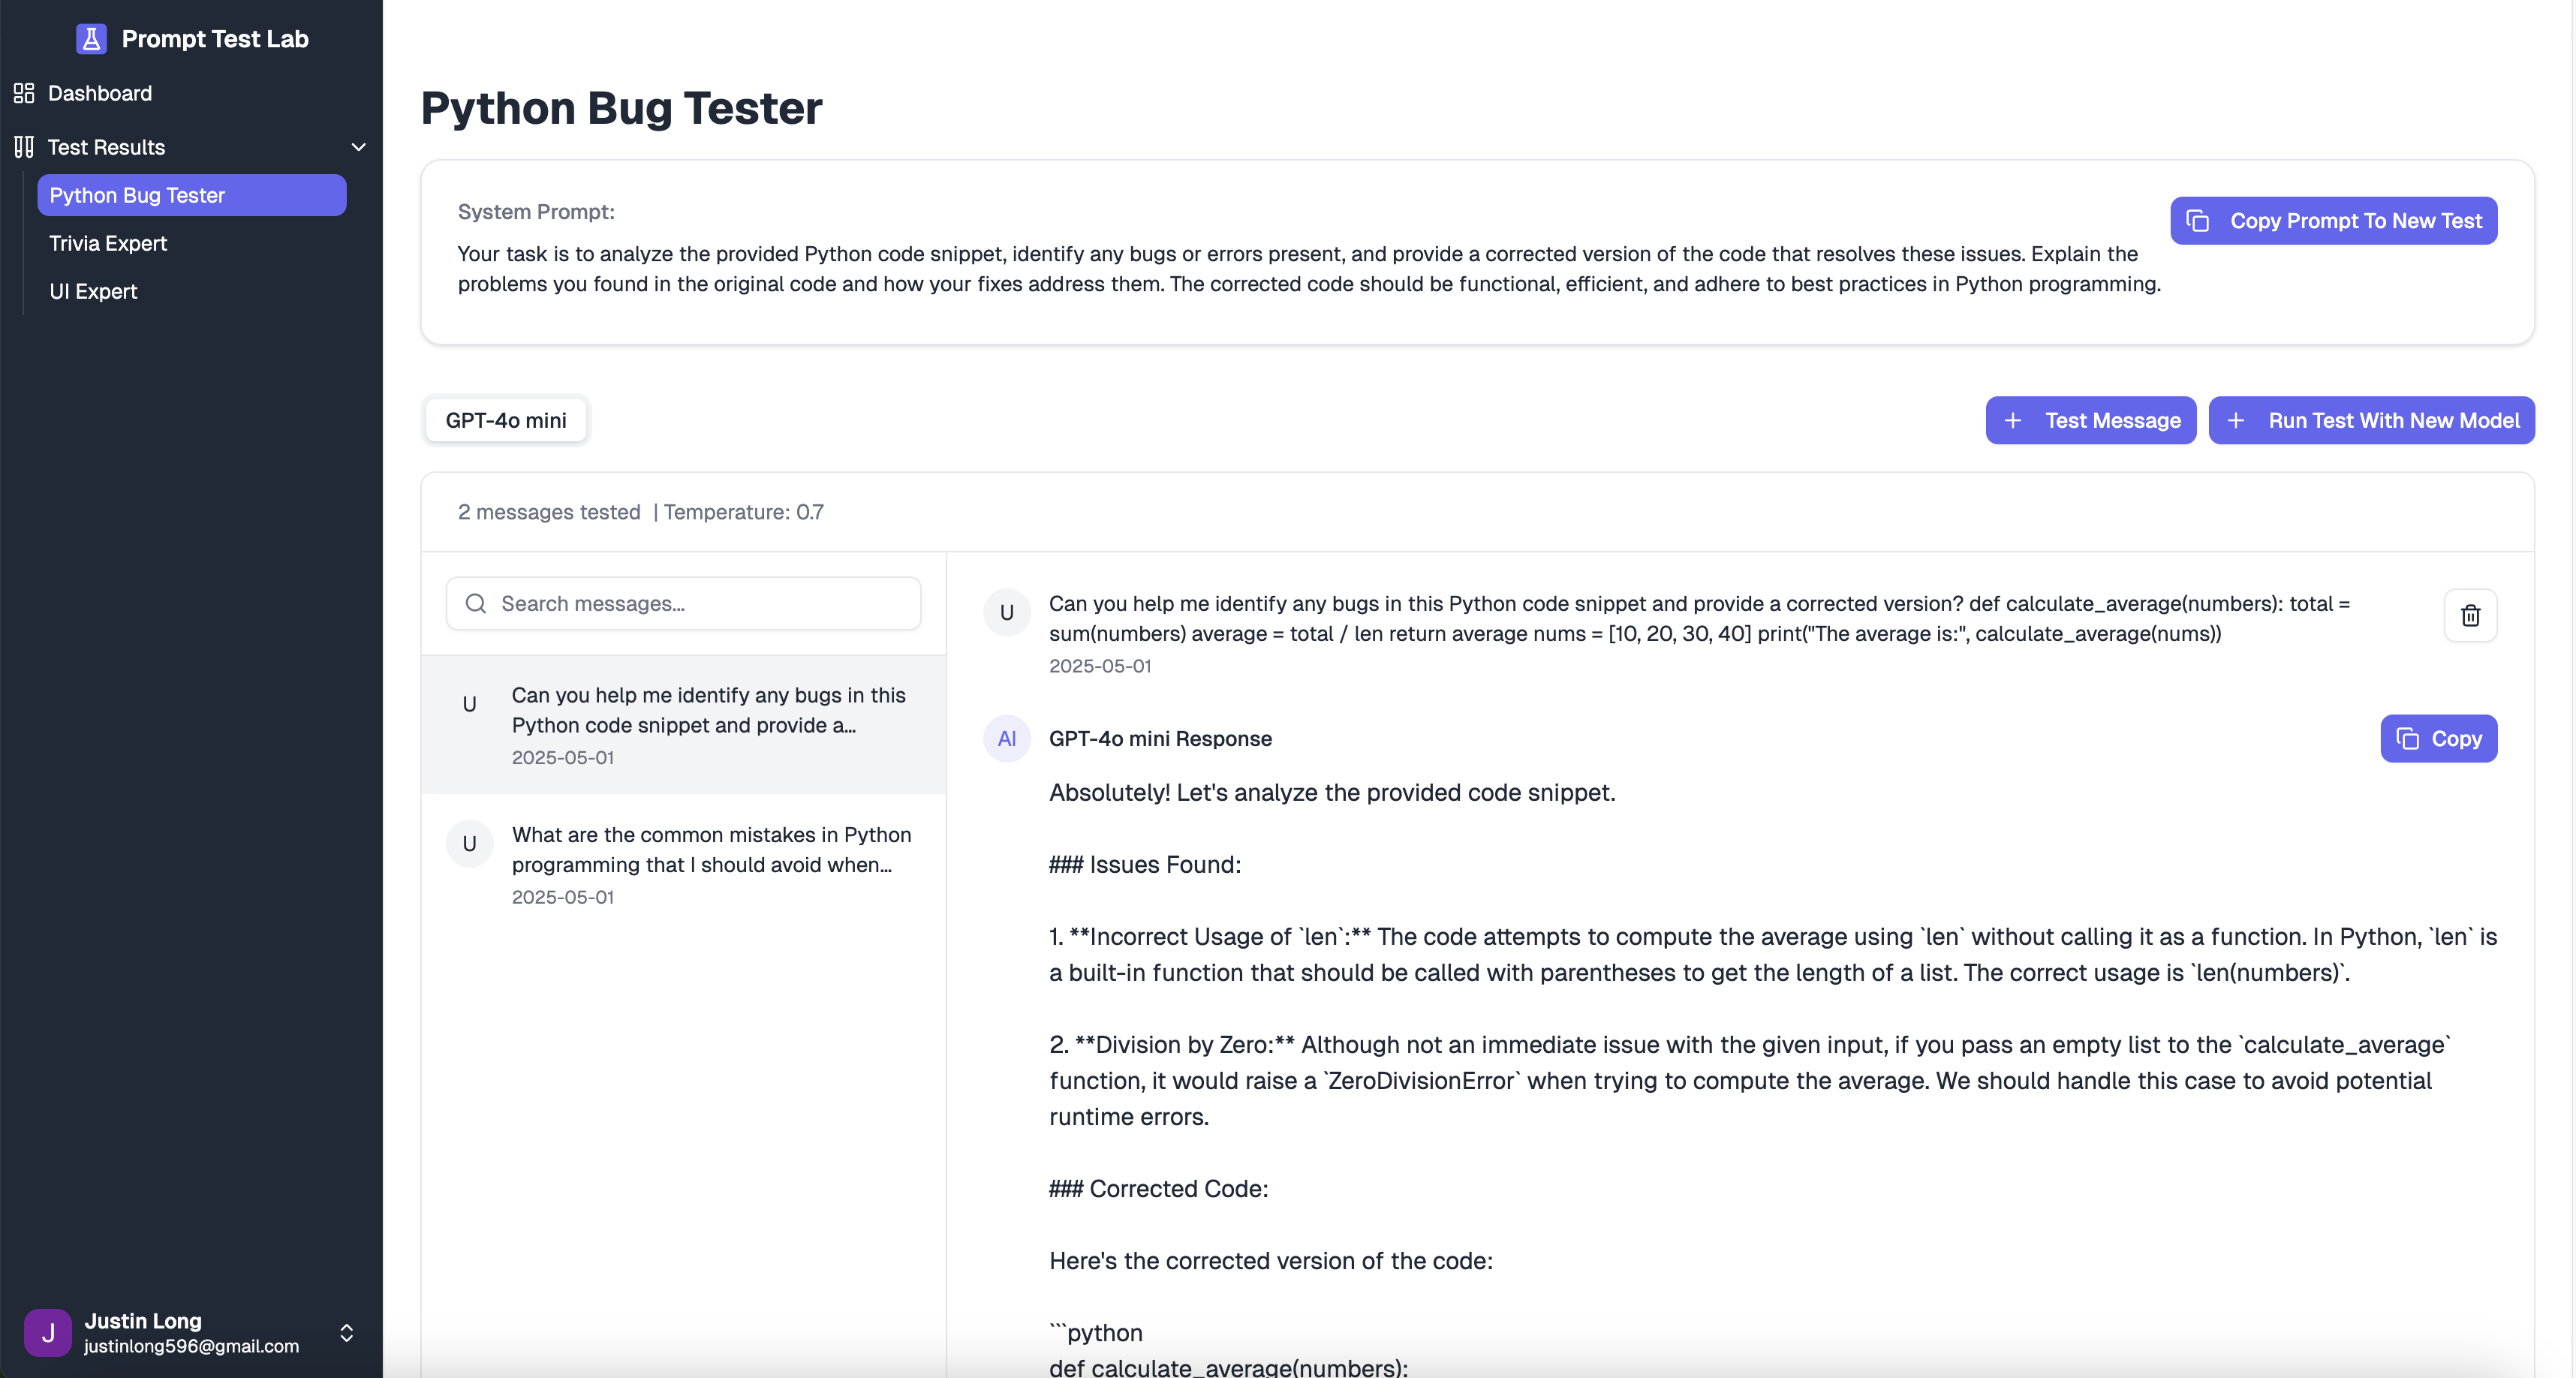Click the Prompt Test Lab flask logo
This screenshot has height=1378, width=2576.
tap(91, 39)
